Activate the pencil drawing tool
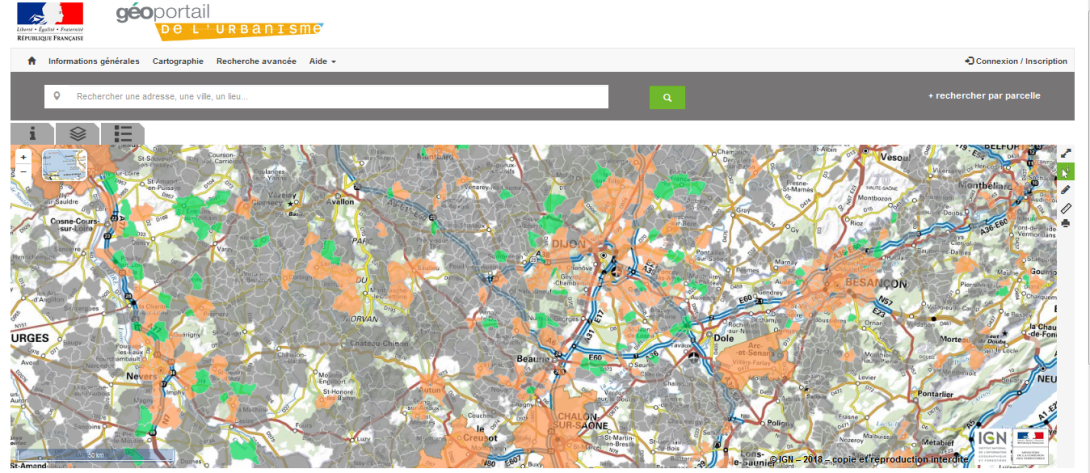This screenshot has height=473, width=1090. click(1066, 189)
